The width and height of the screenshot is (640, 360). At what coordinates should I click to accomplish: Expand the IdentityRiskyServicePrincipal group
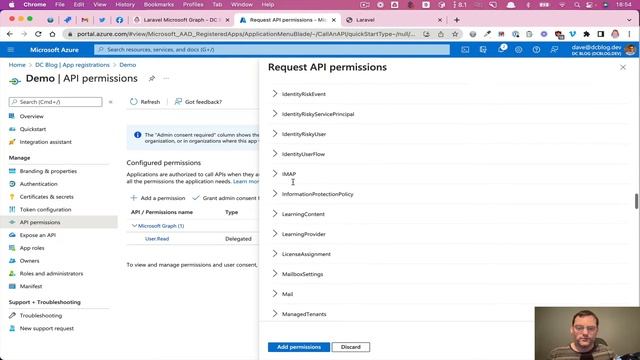point(275,114)
